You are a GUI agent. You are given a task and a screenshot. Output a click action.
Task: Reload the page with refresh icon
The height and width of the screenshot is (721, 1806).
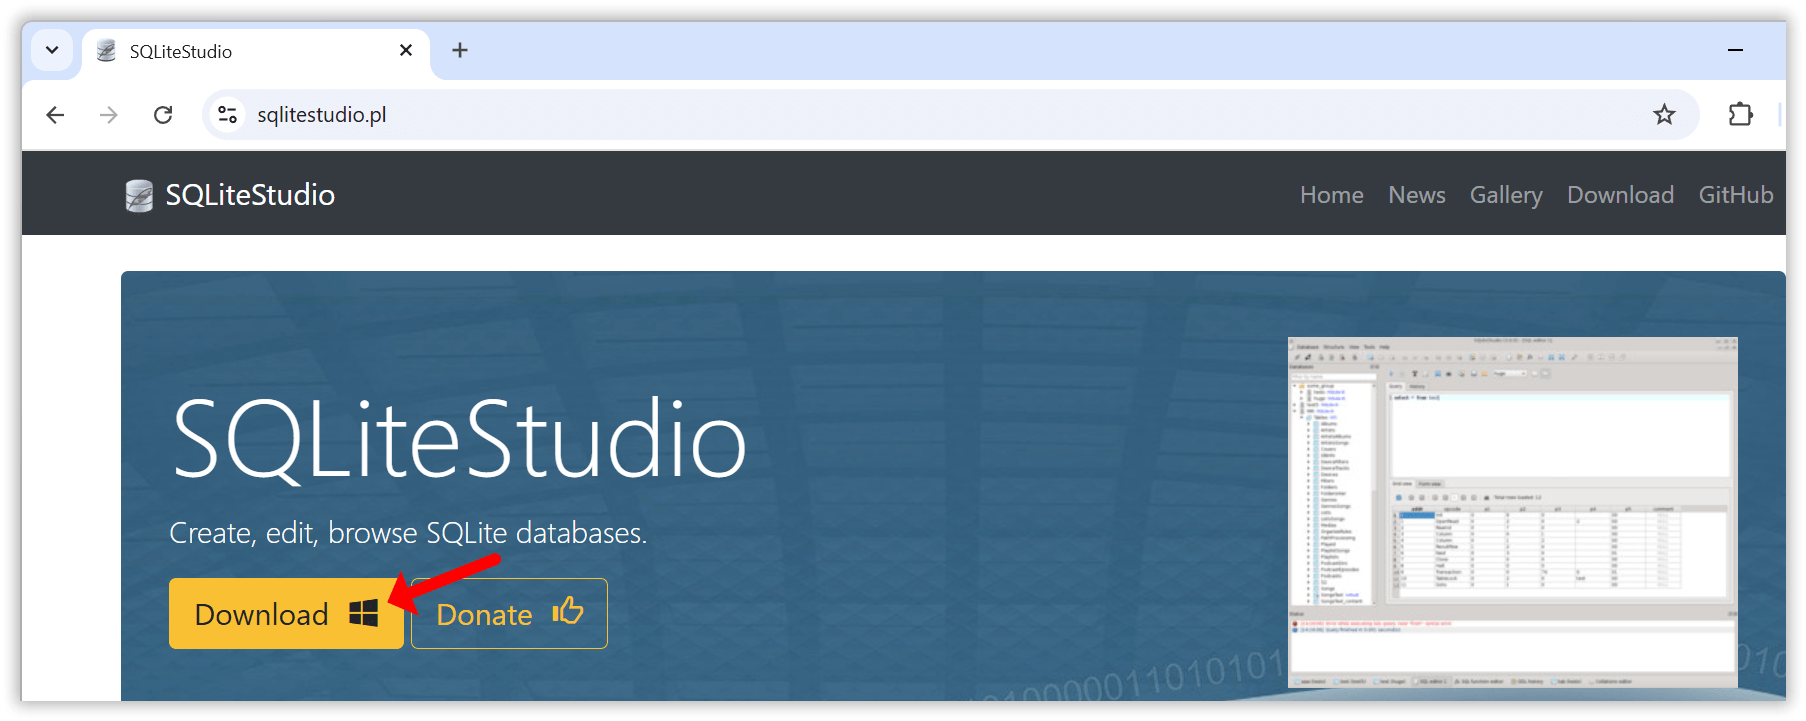pyautogui.click(x=163, y=115)
